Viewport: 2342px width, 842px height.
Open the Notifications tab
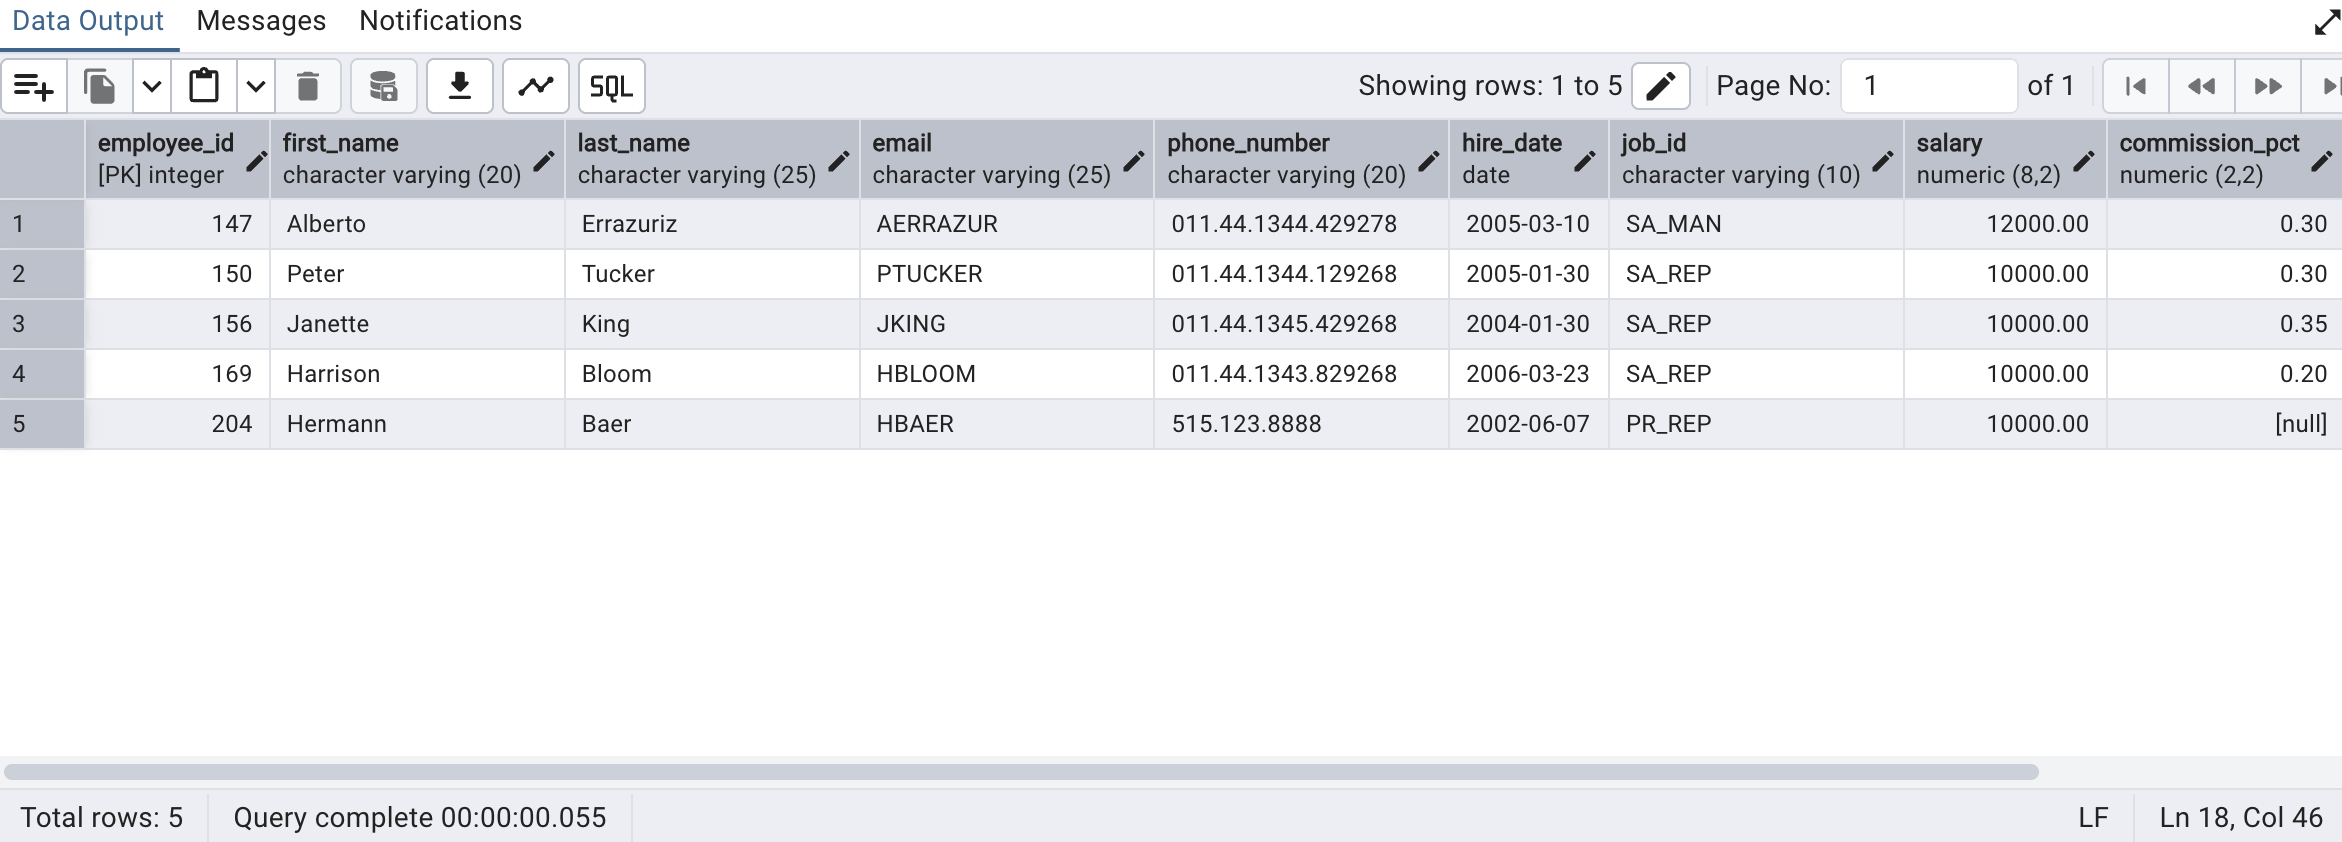click(x=440, y=21)
